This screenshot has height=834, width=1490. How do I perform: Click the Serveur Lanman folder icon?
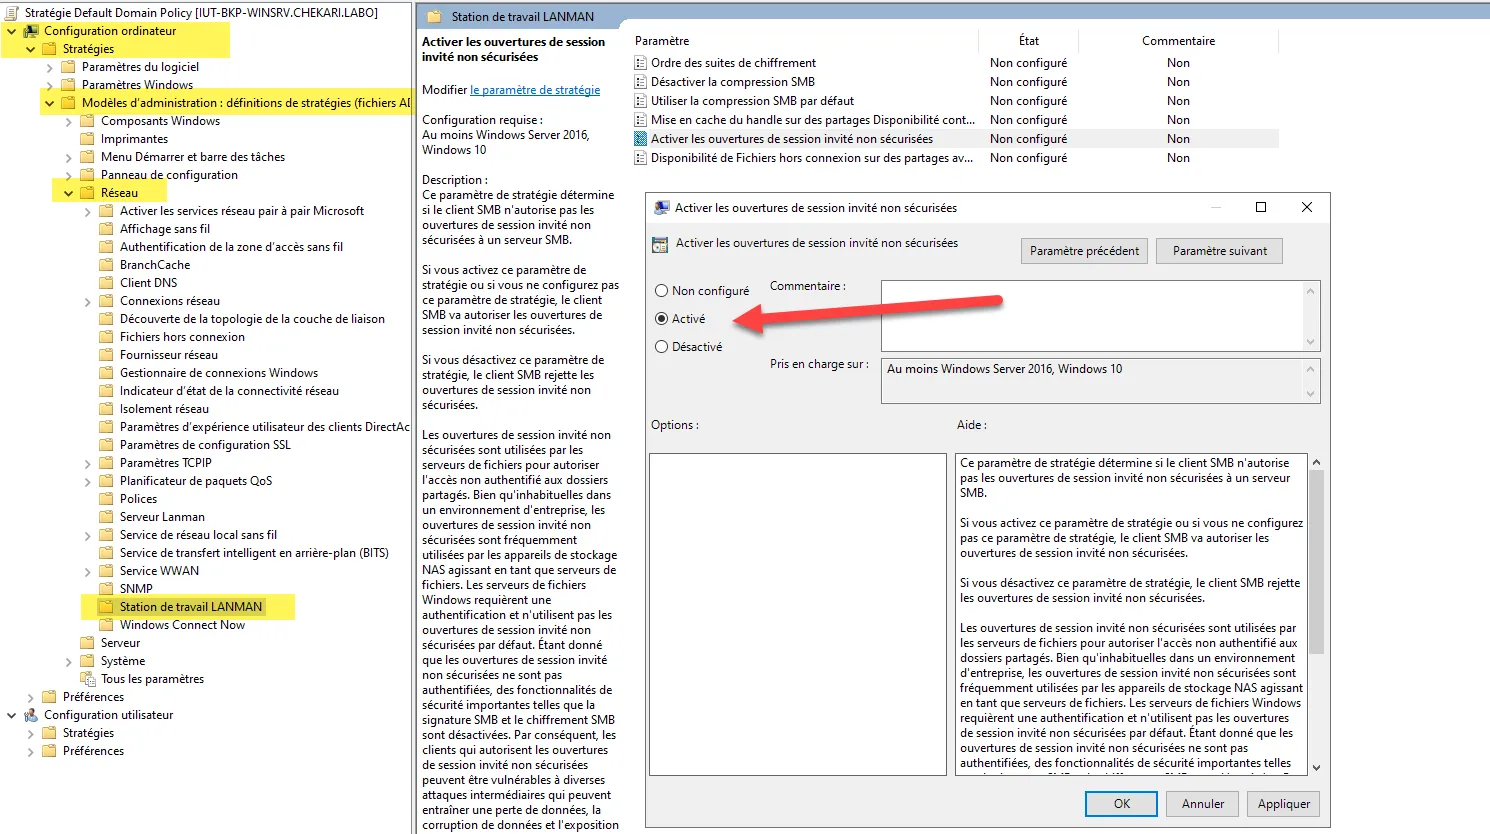coord(107,517)
